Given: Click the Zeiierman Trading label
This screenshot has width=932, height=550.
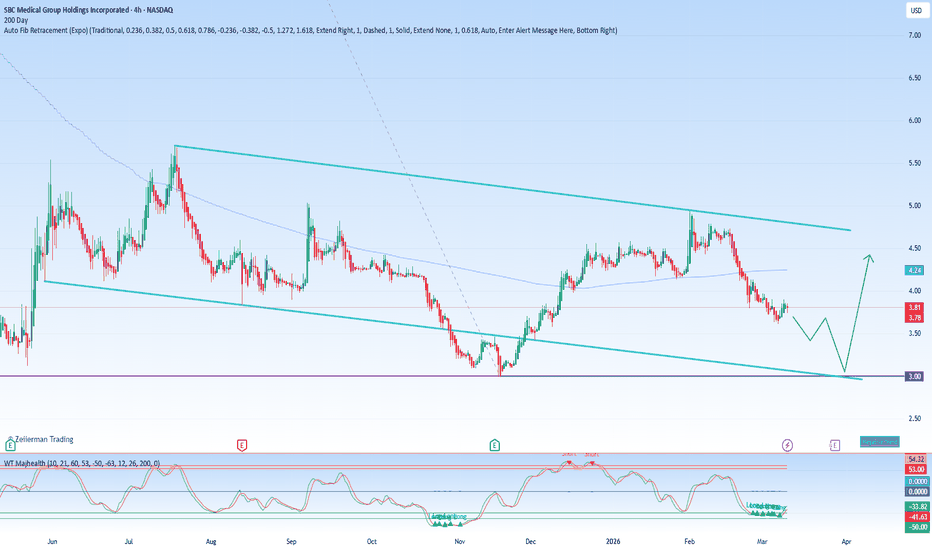Looking at the screenshot, I should tap(44, 439).
